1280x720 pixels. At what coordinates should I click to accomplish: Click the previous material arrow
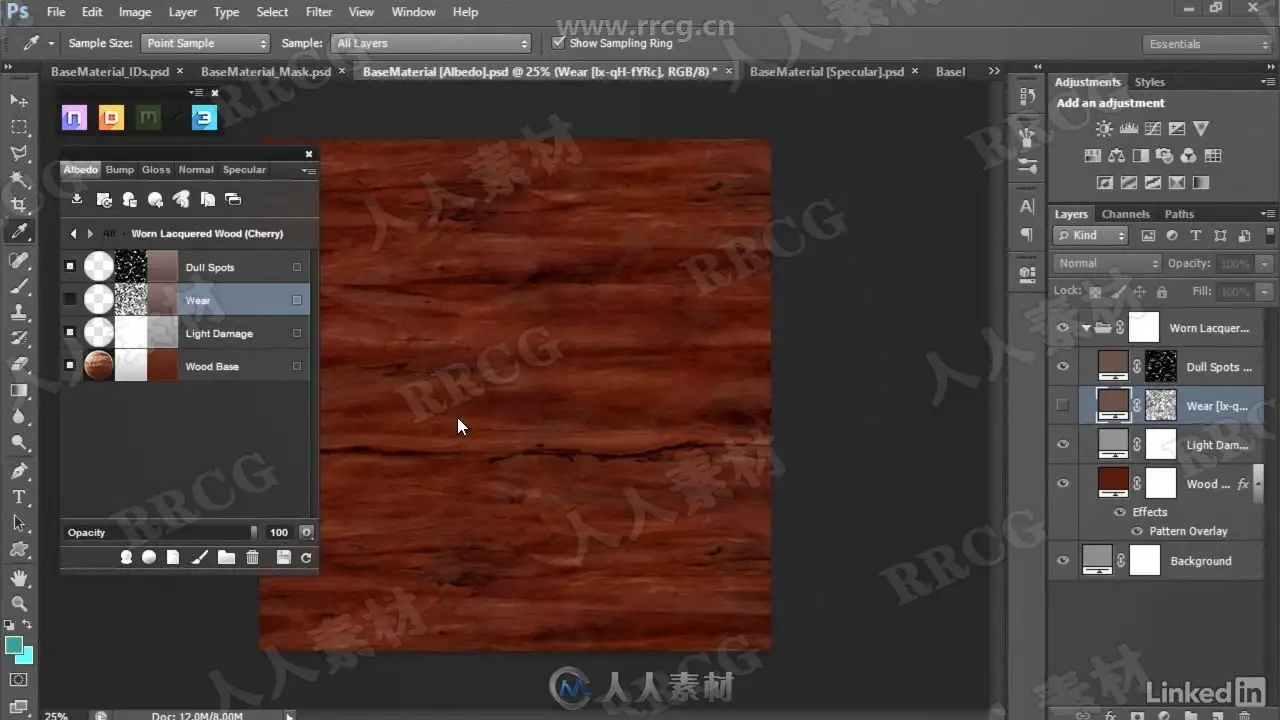(74, 234)
